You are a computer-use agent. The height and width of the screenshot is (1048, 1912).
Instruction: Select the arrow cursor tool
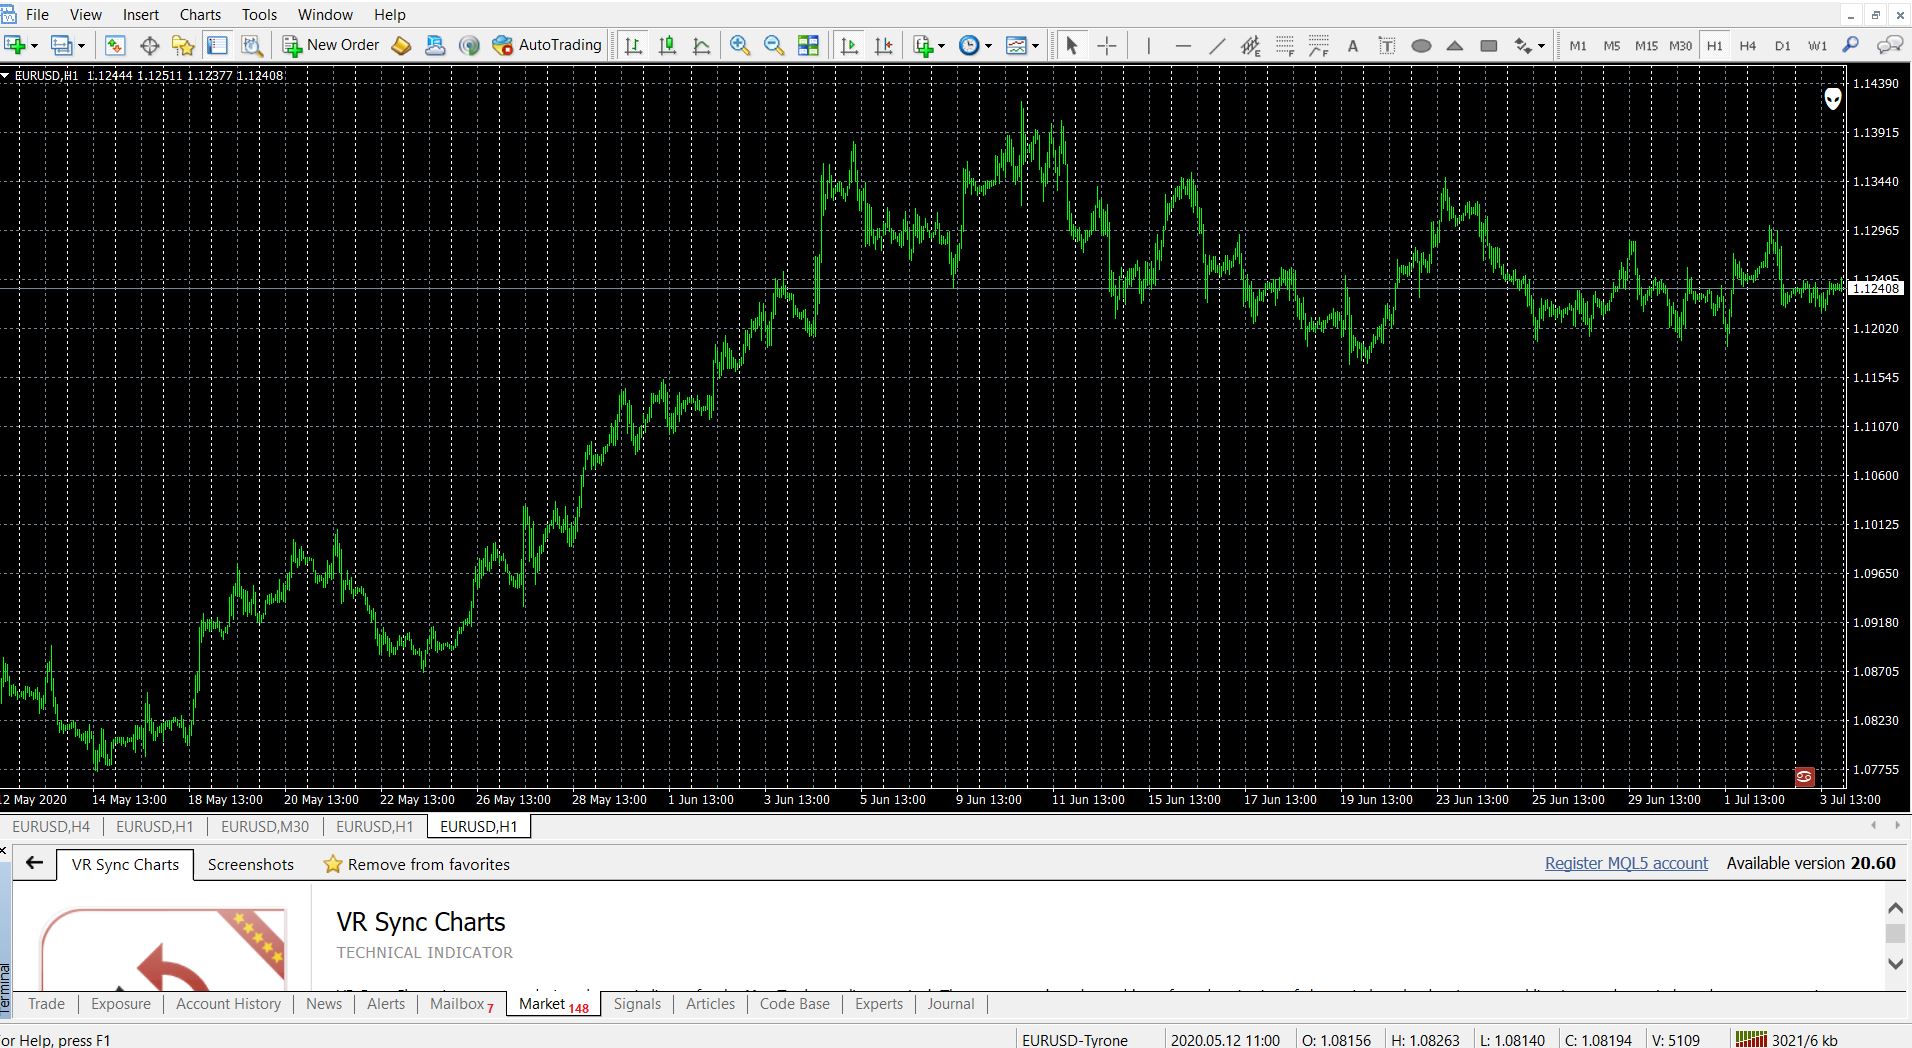1072,45
